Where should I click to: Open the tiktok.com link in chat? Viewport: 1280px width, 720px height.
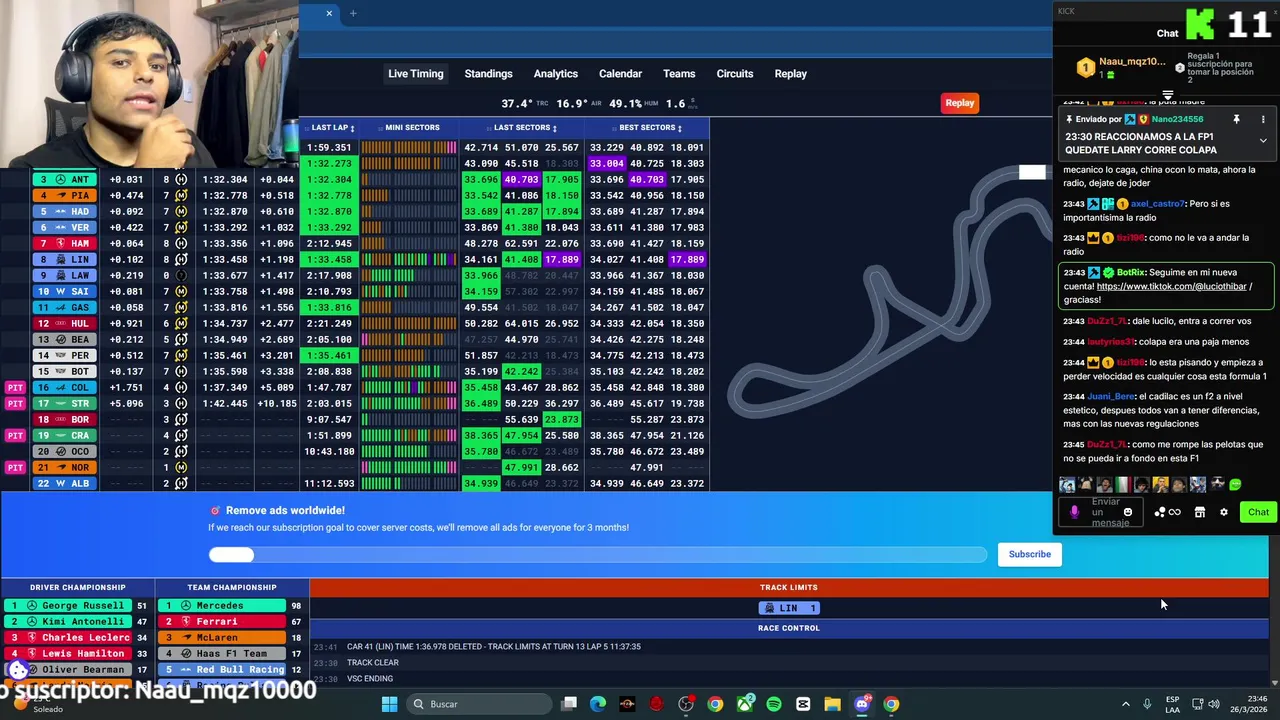click(1171, 286)
